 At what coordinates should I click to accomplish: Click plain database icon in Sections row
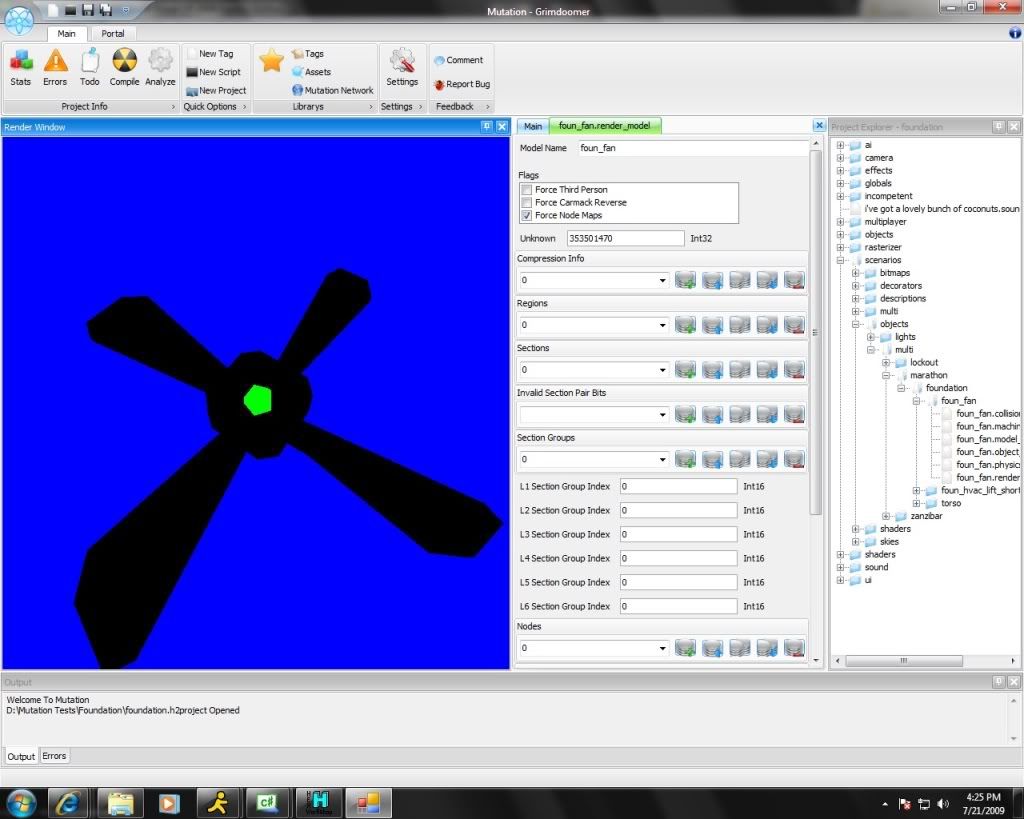point(739,370)
